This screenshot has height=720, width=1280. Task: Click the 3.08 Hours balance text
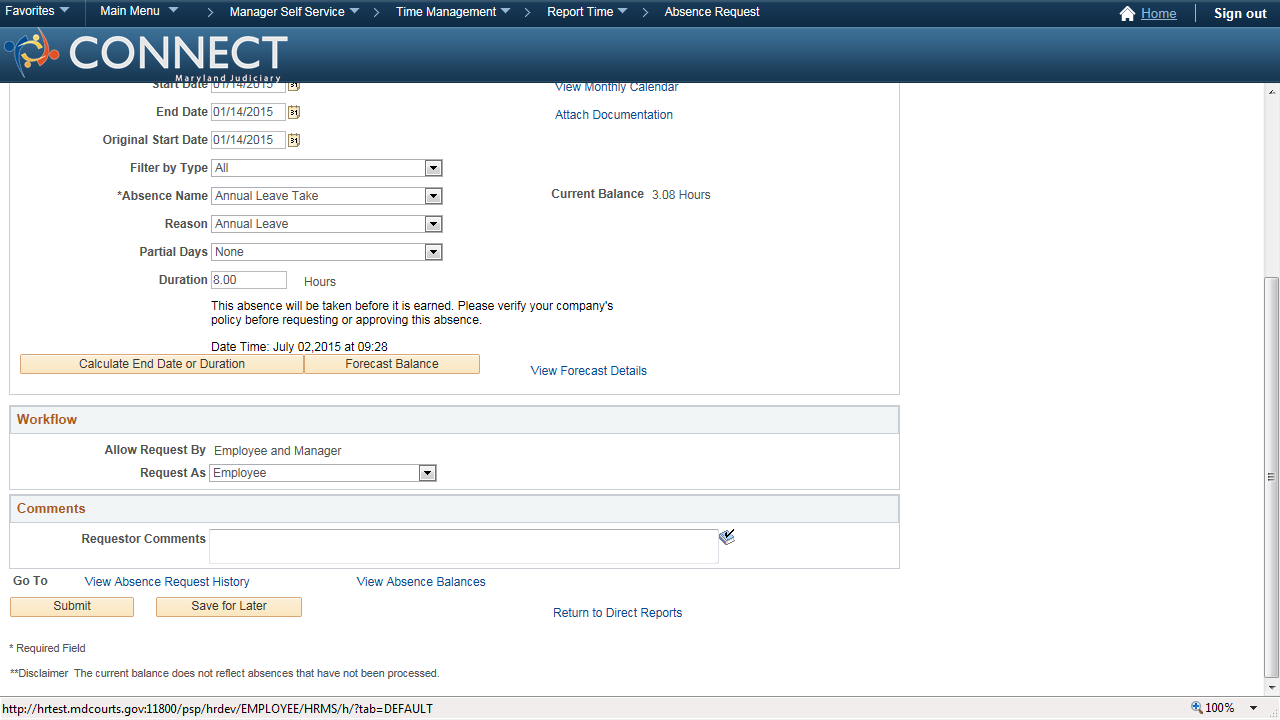(681, 195)
